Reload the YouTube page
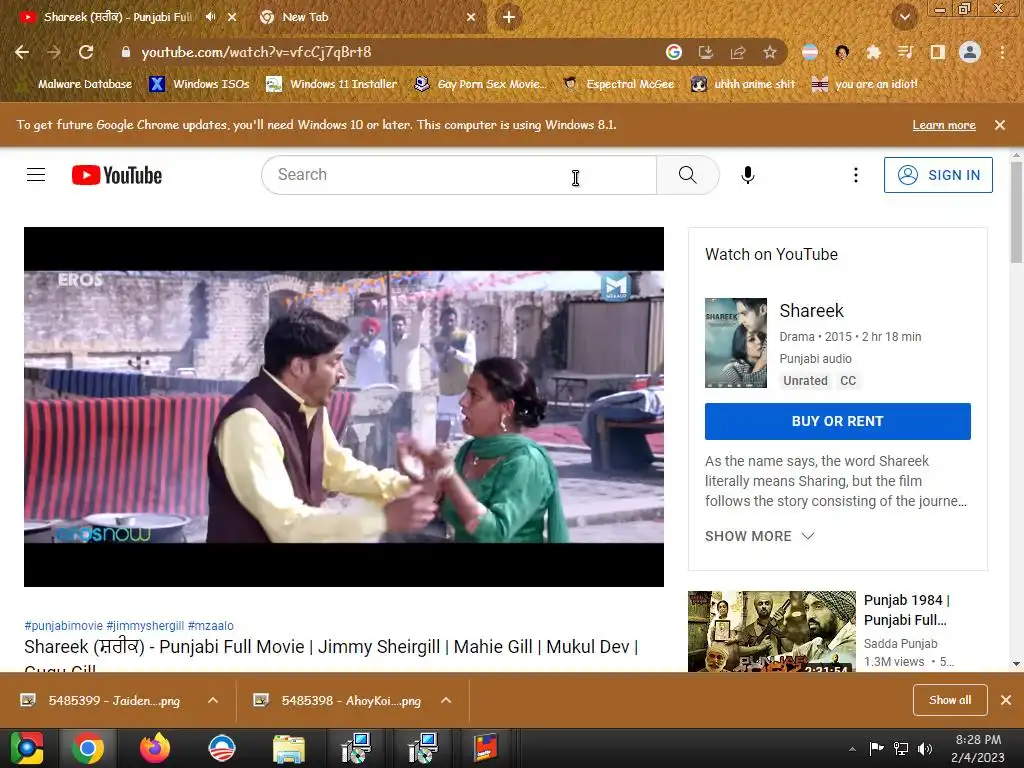Viewport: 1024px width, 768px height. 86,52
